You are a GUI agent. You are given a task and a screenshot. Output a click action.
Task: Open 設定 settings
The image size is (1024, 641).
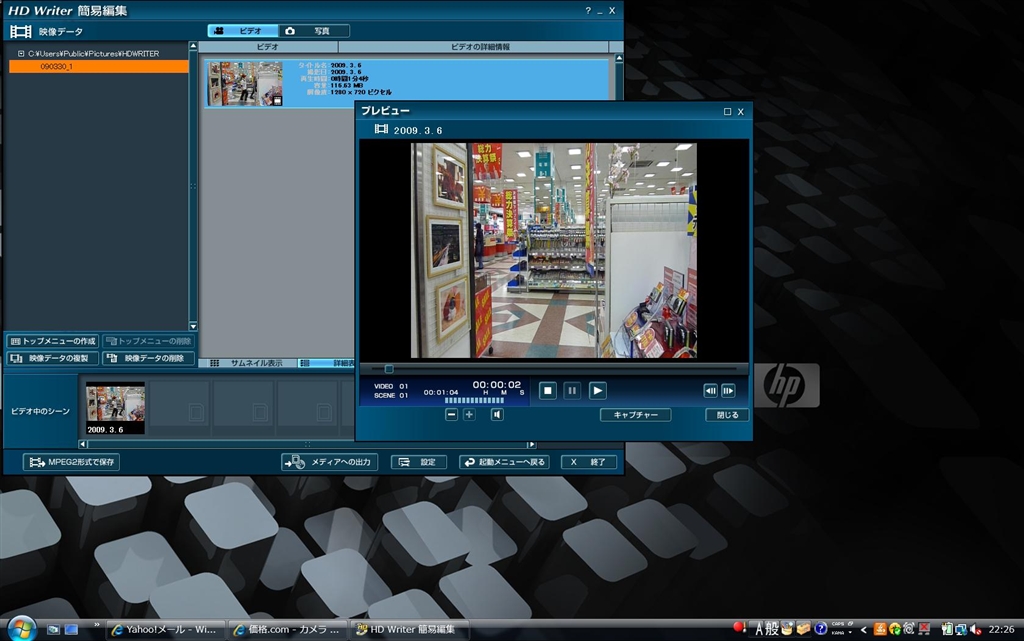419,462
